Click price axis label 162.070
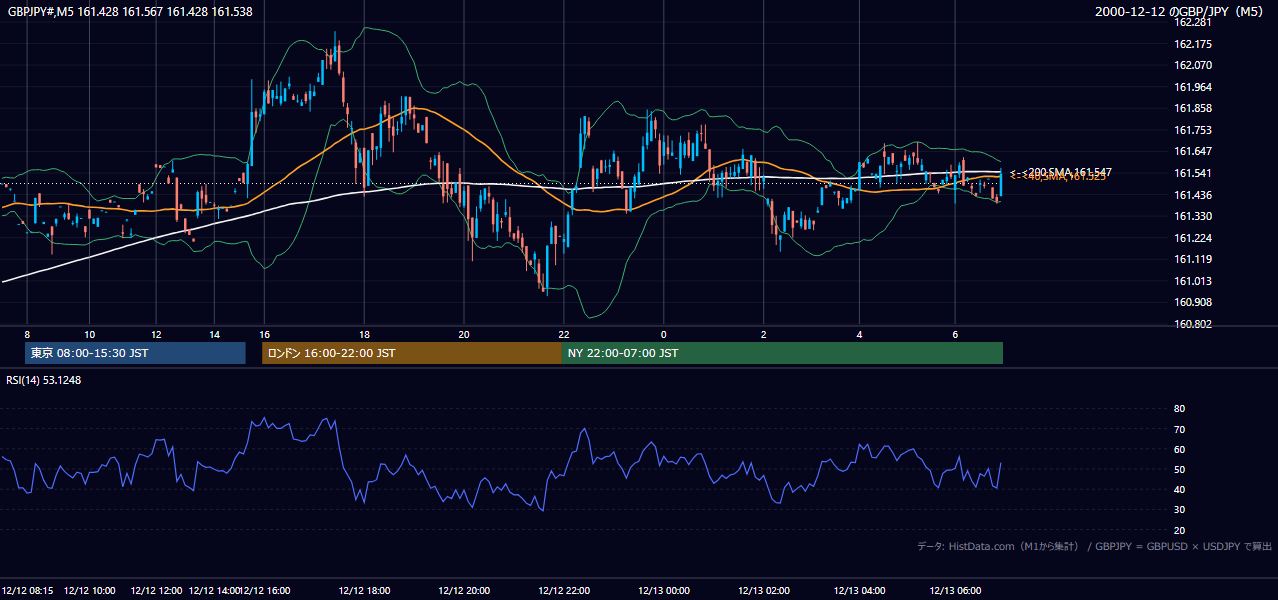This screenshot has height=600, width=1278. coord(1193,66)
